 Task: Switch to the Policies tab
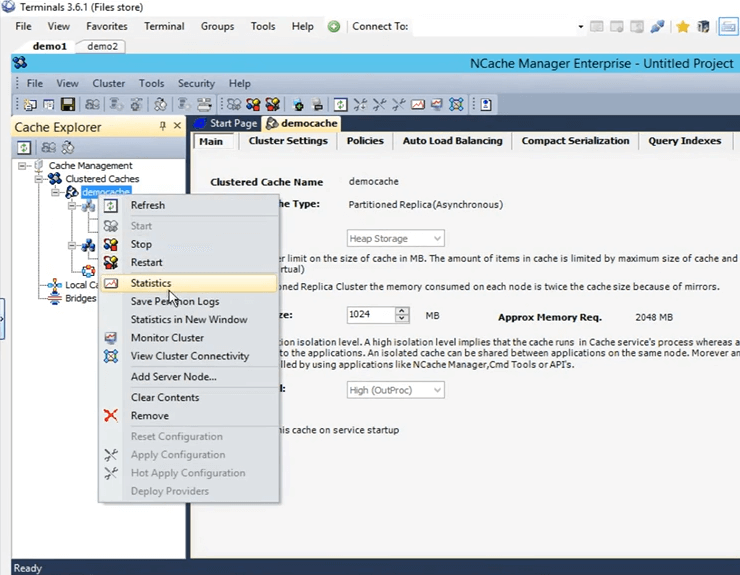click(x=365, y=141)
